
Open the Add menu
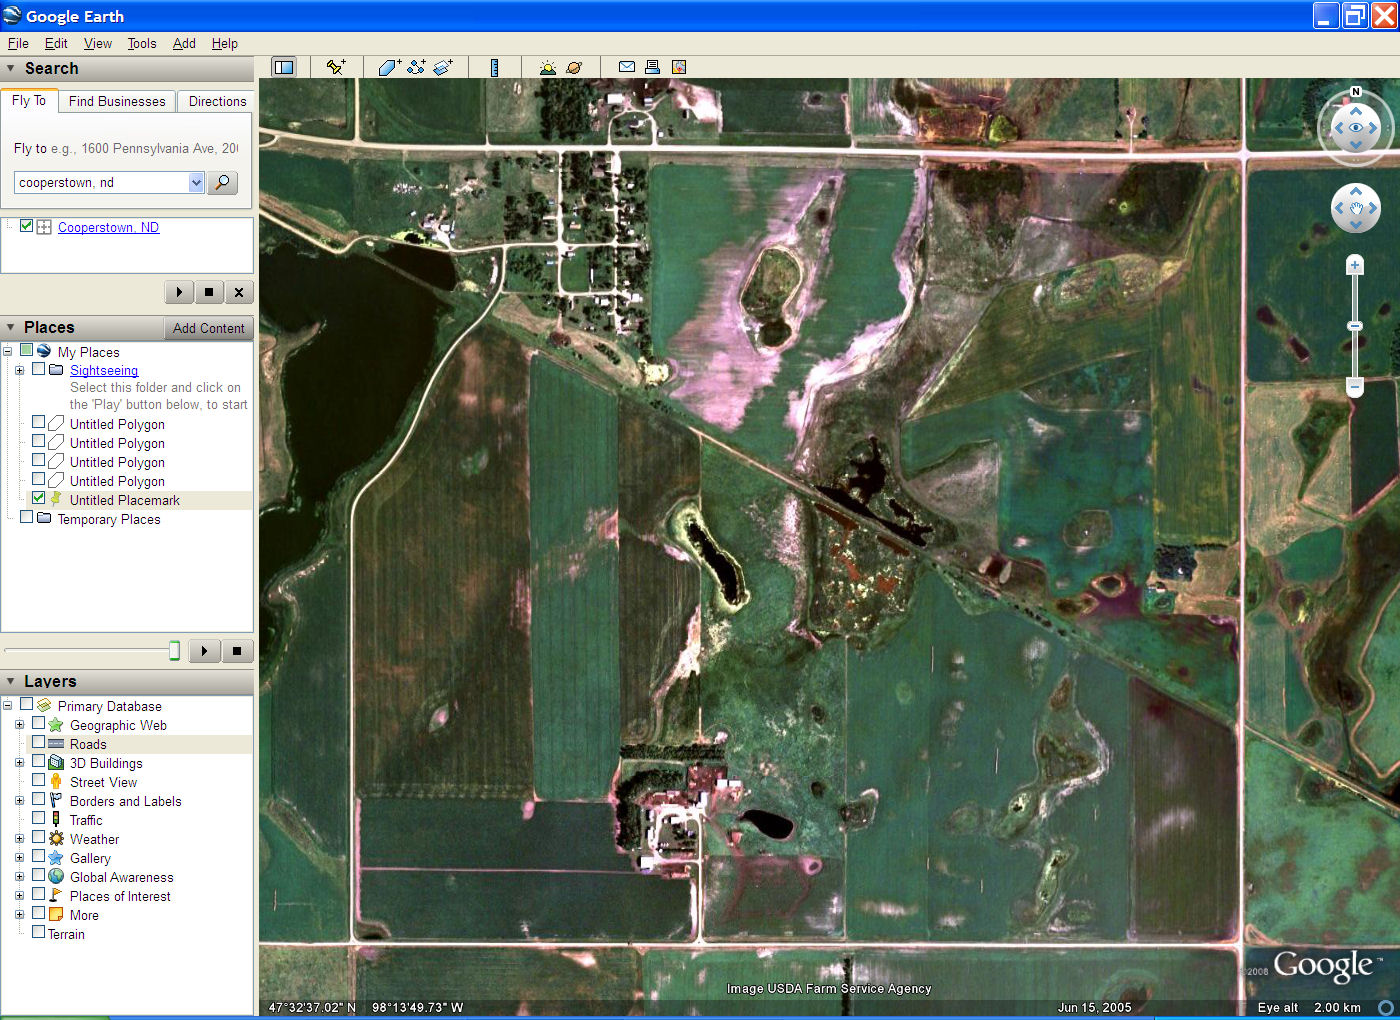coord(184,43)
